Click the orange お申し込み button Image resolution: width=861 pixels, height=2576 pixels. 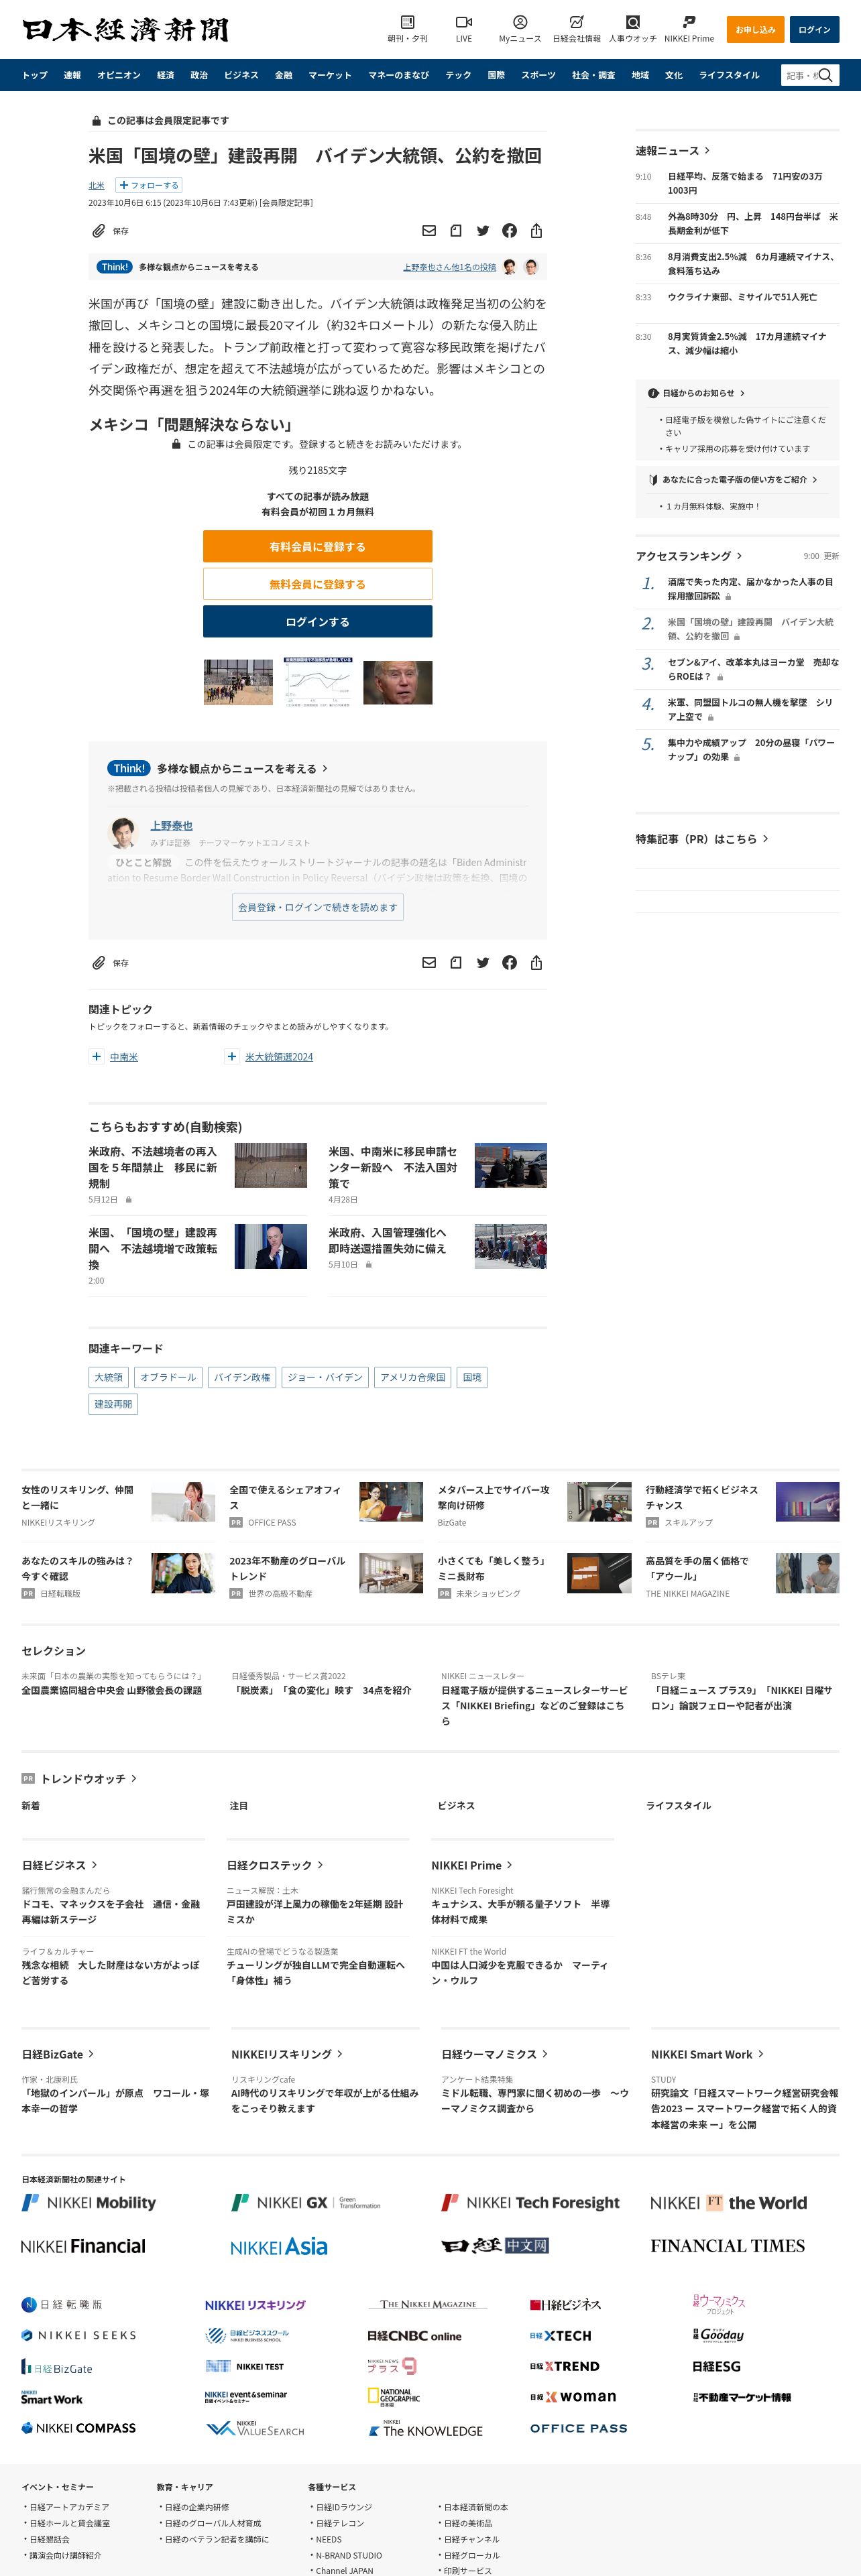(x=755, y=29)
